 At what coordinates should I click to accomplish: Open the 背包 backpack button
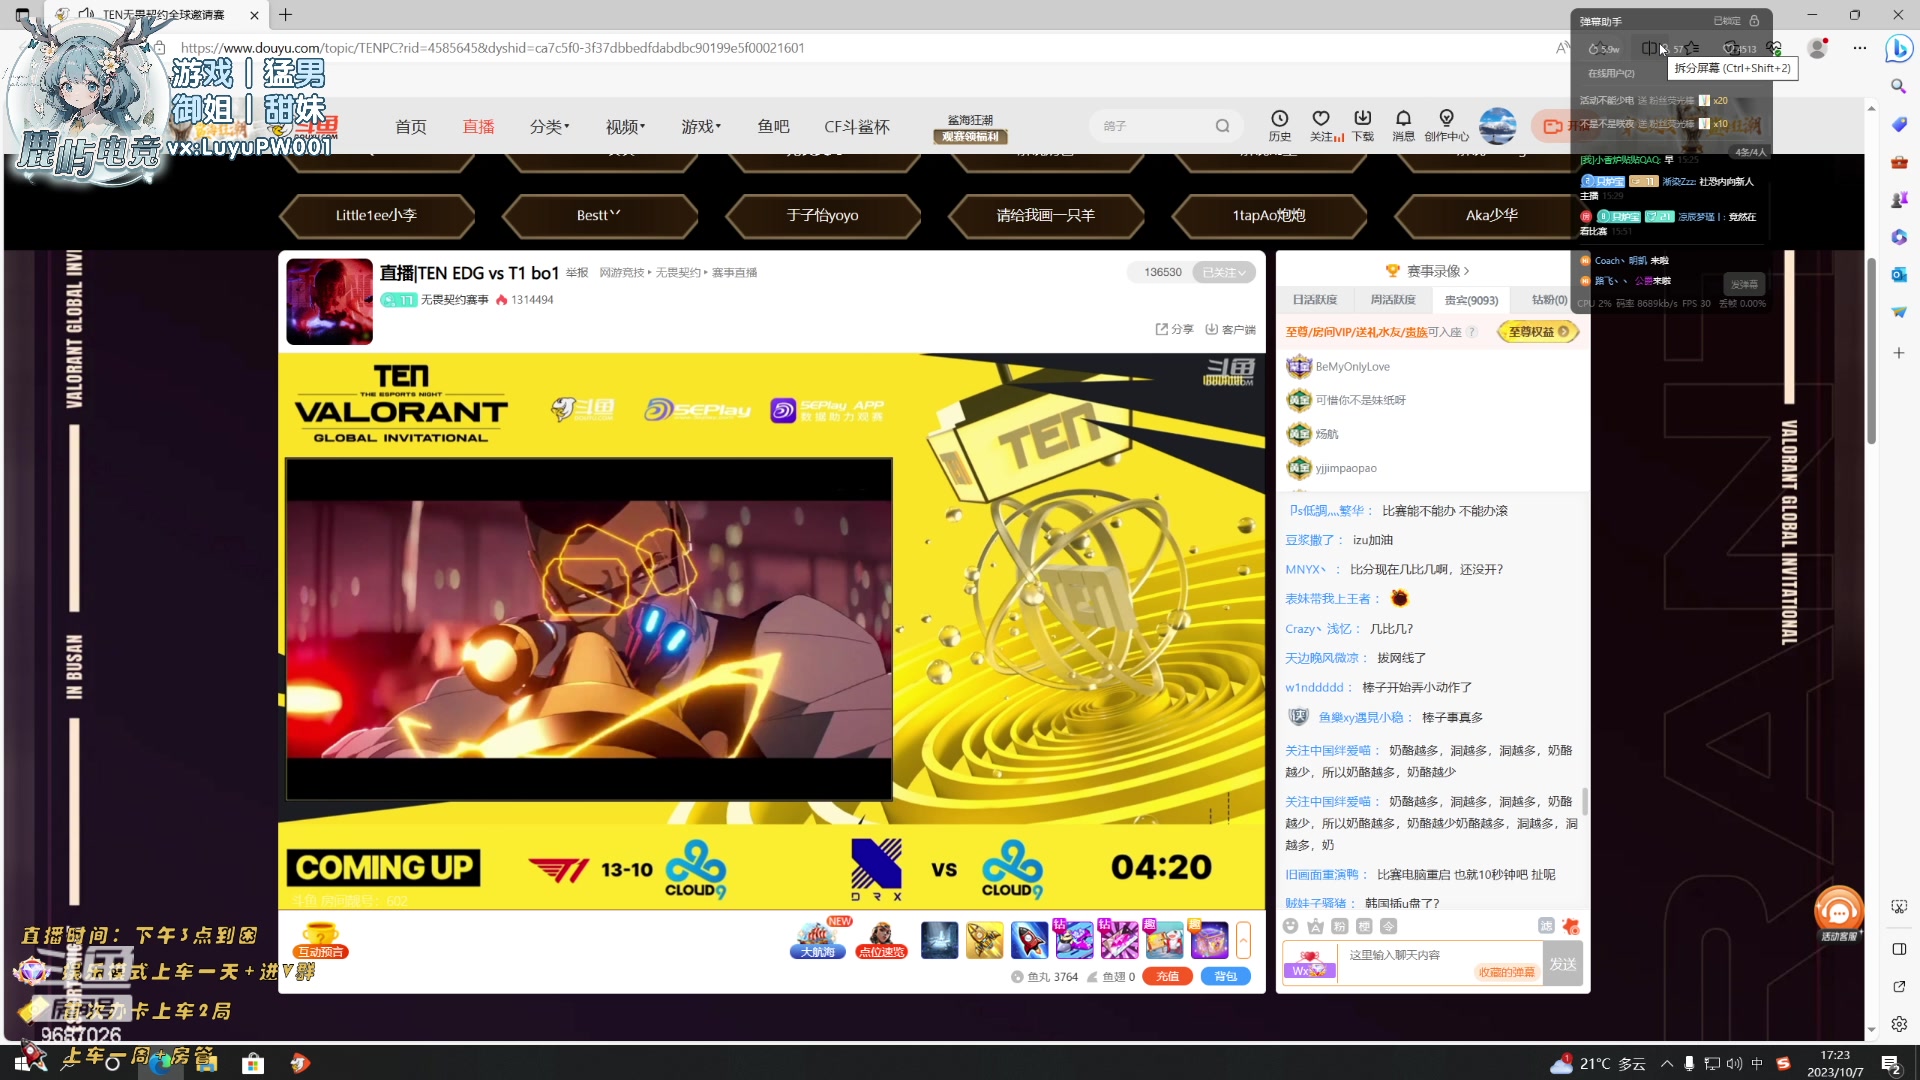point(1226,976)
